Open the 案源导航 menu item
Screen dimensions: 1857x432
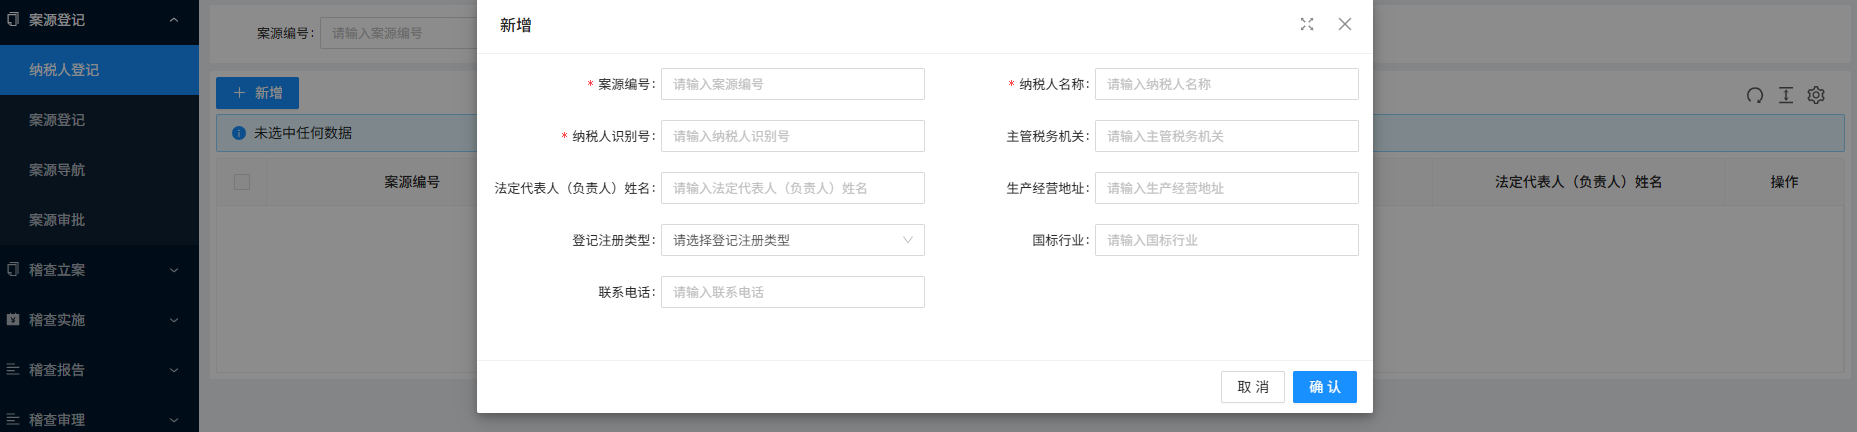(x=57, y=170)
